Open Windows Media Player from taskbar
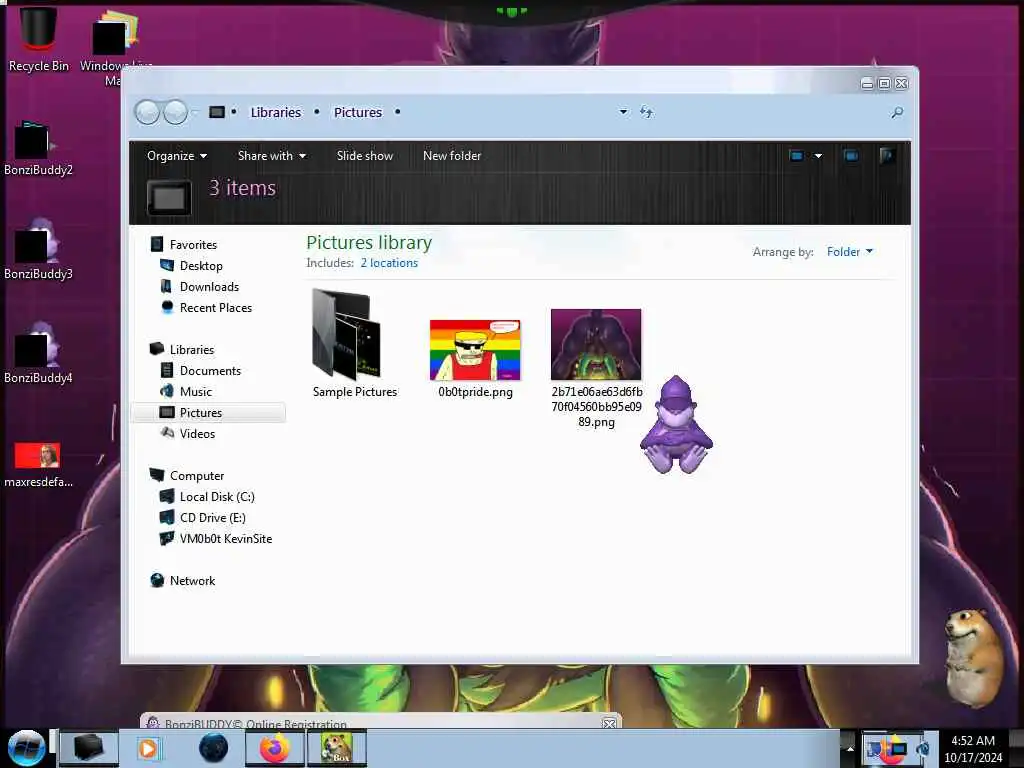Screen dimensions: 1024x768 [x=149, y=748]
